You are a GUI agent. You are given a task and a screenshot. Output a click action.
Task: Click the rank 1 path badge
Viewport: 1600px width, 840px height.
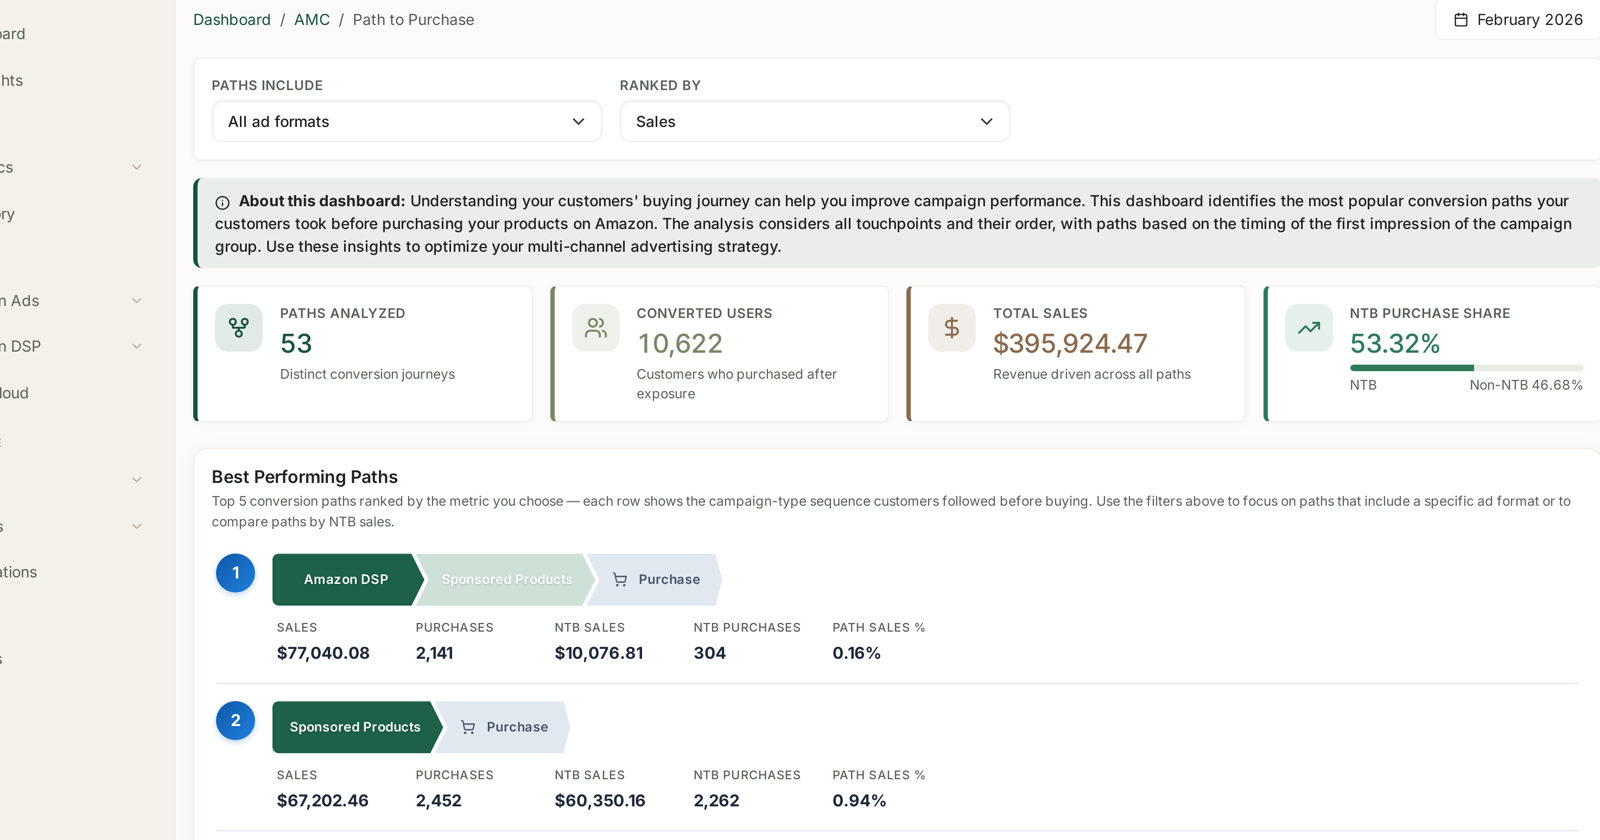[236, 573]
